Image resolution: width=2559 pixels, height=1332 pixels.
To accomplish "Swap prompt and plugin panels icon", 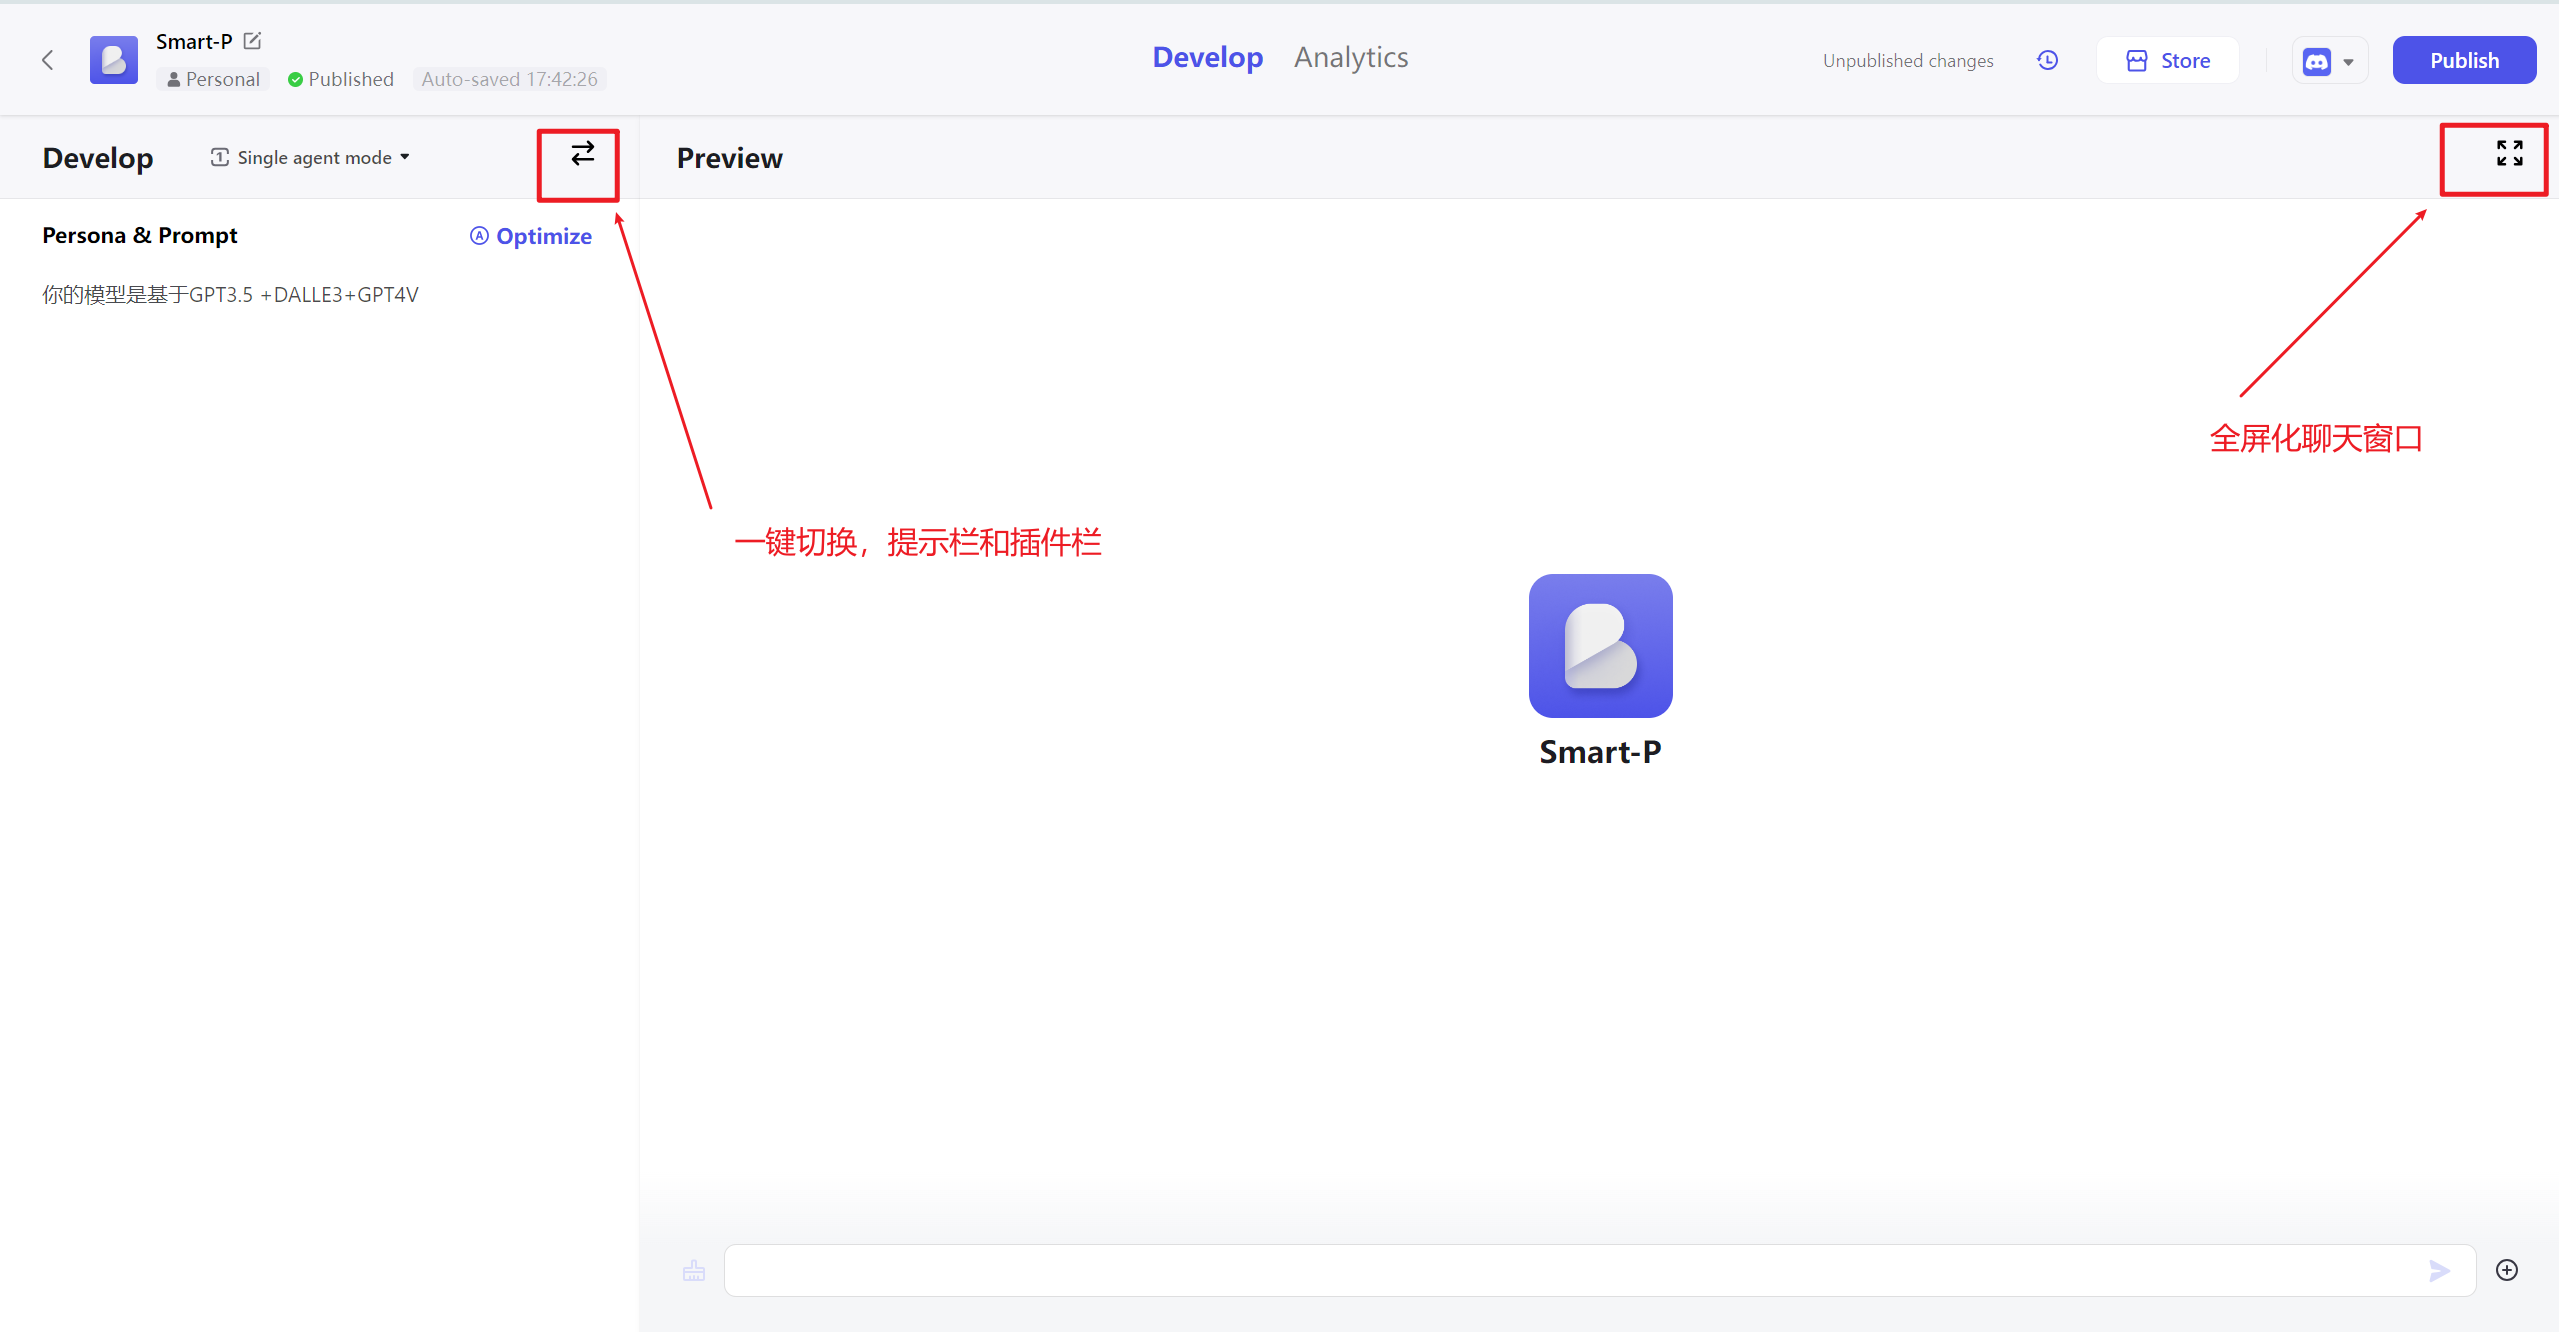I will coord(582,153).
